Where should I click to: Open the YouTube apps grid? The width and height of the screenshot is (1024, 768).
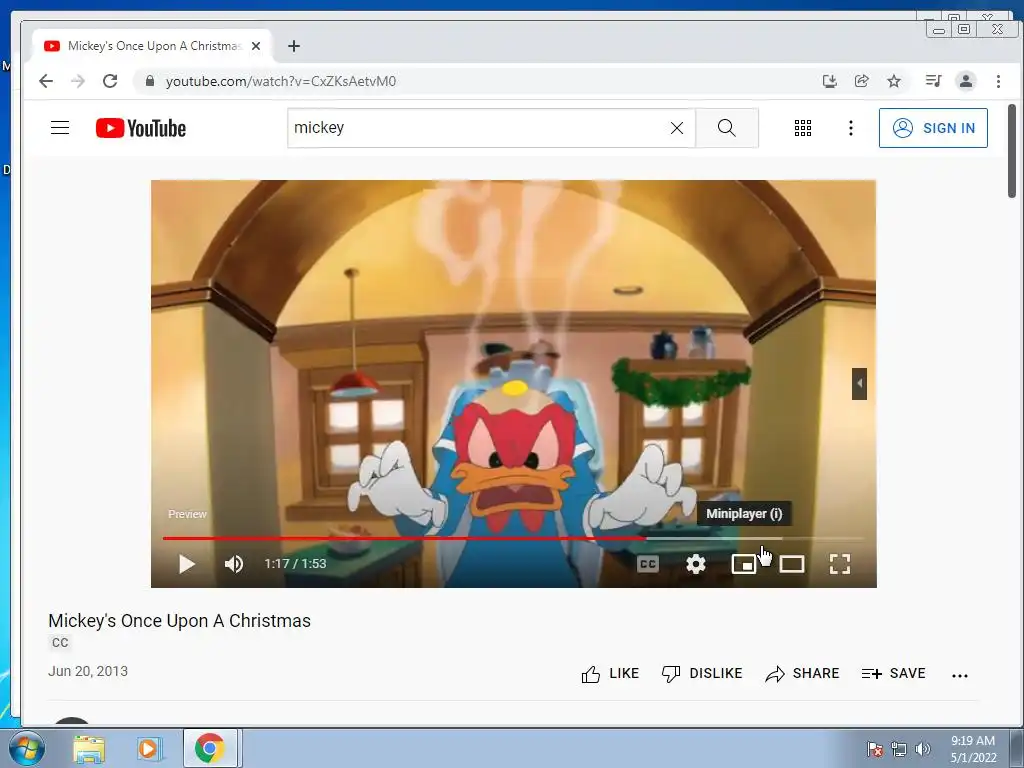click(x=803, y=128)
